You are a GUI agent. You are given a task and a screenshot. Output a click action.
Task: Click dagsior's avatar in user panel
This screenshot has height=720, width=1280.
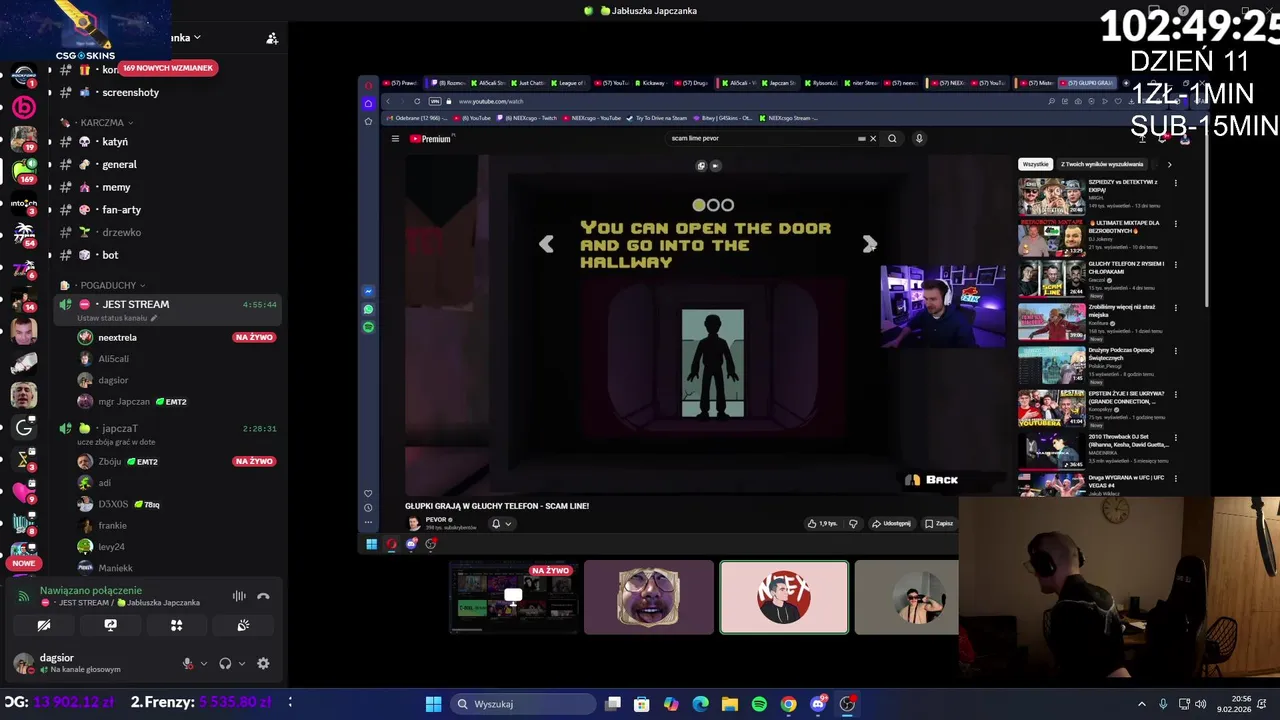pyautogui.click(x=22, y=662)
